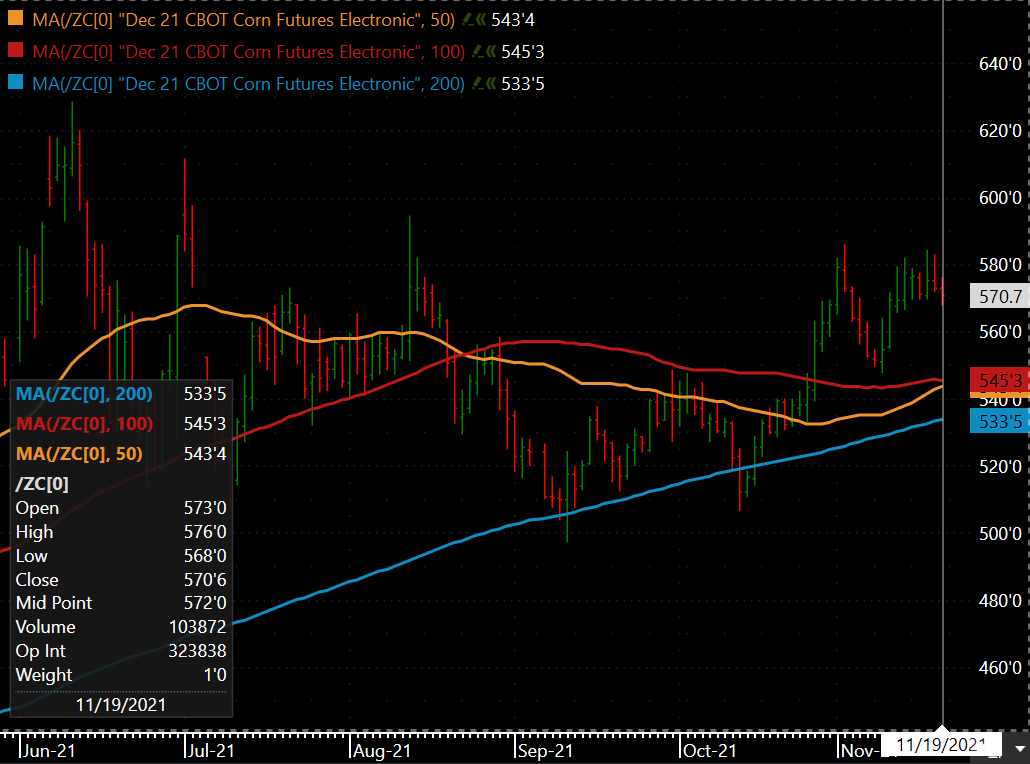Click the 500'0 price axis label
Viewport: 1030px width, 764px height.
1000,533
